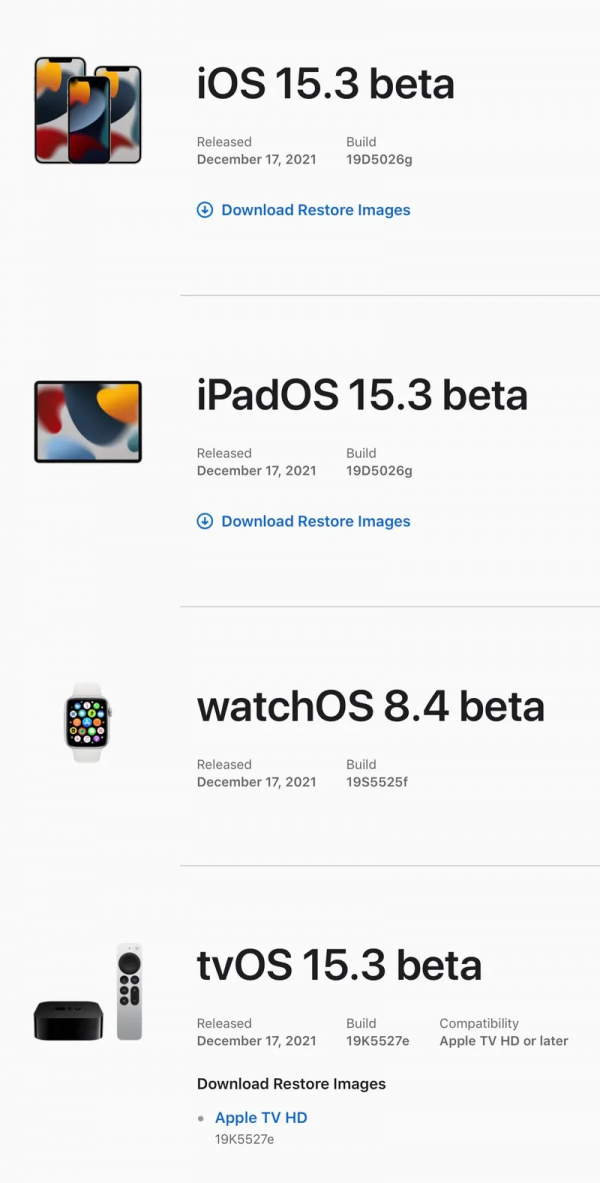Click the download arrow icon beside iPadOS 15.3 restore images
Viewport: 600px width, 1183px height.
click(x=204, y=521)
